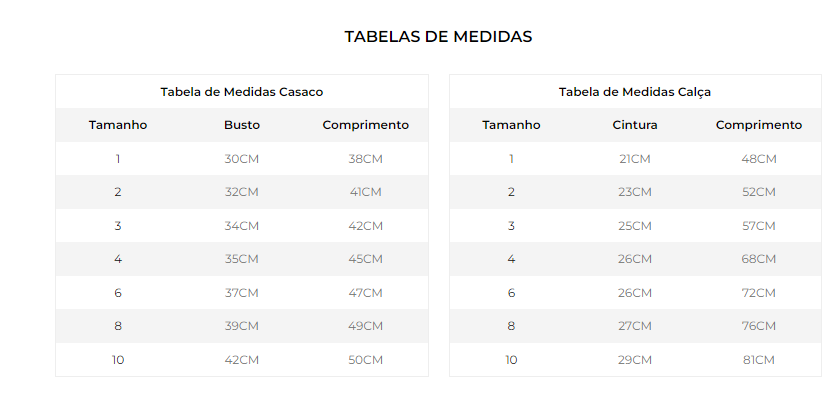Click Calça table Comprimento header

tap(759, 125)
